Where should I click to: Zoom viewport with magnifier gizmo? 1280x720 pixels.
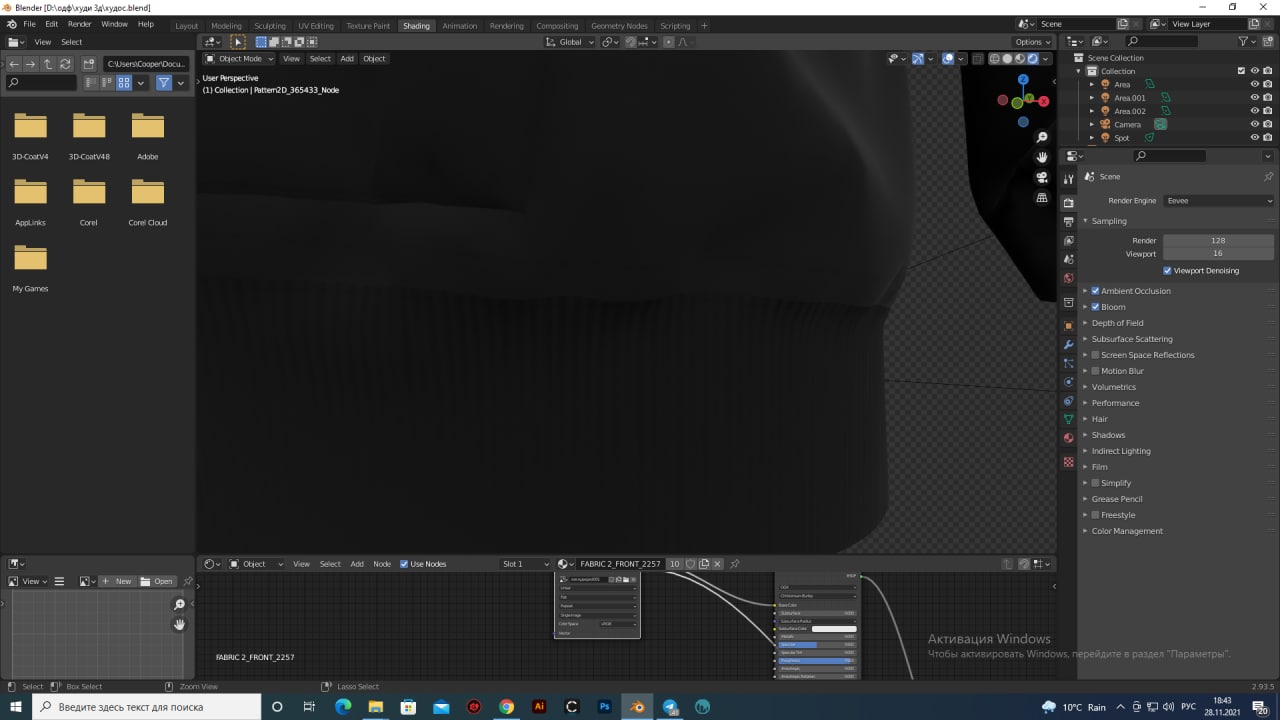click(1042, 137)
